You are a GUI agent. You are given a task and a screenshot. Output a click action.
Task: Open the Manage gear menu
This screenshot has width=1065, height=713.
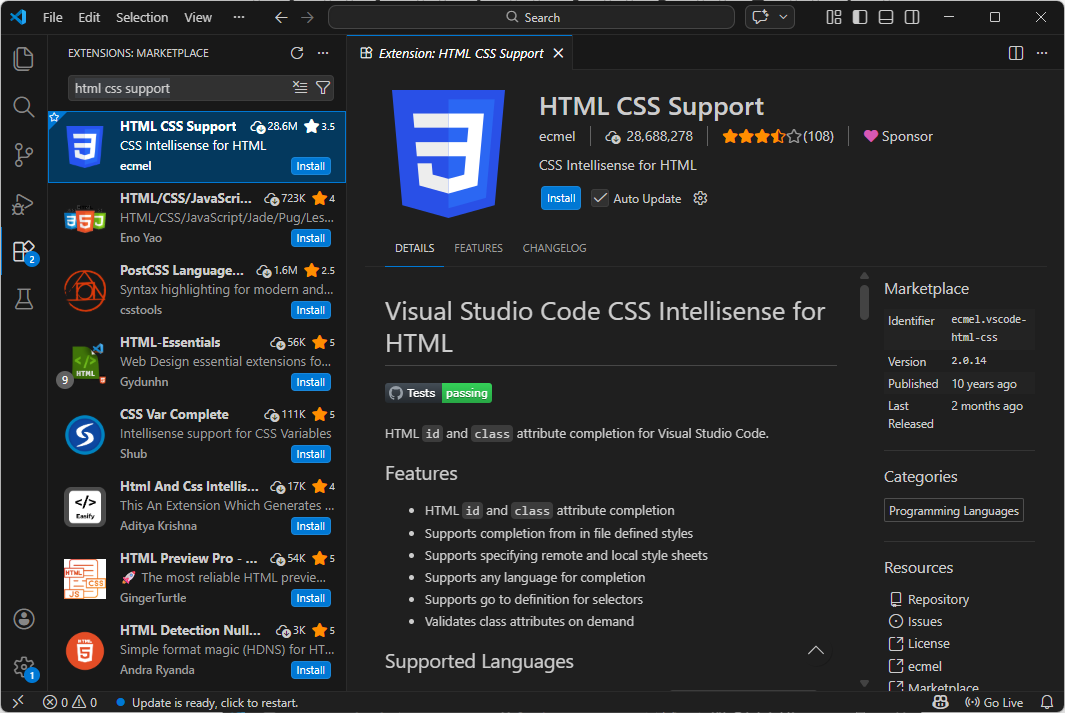[24, 667]
